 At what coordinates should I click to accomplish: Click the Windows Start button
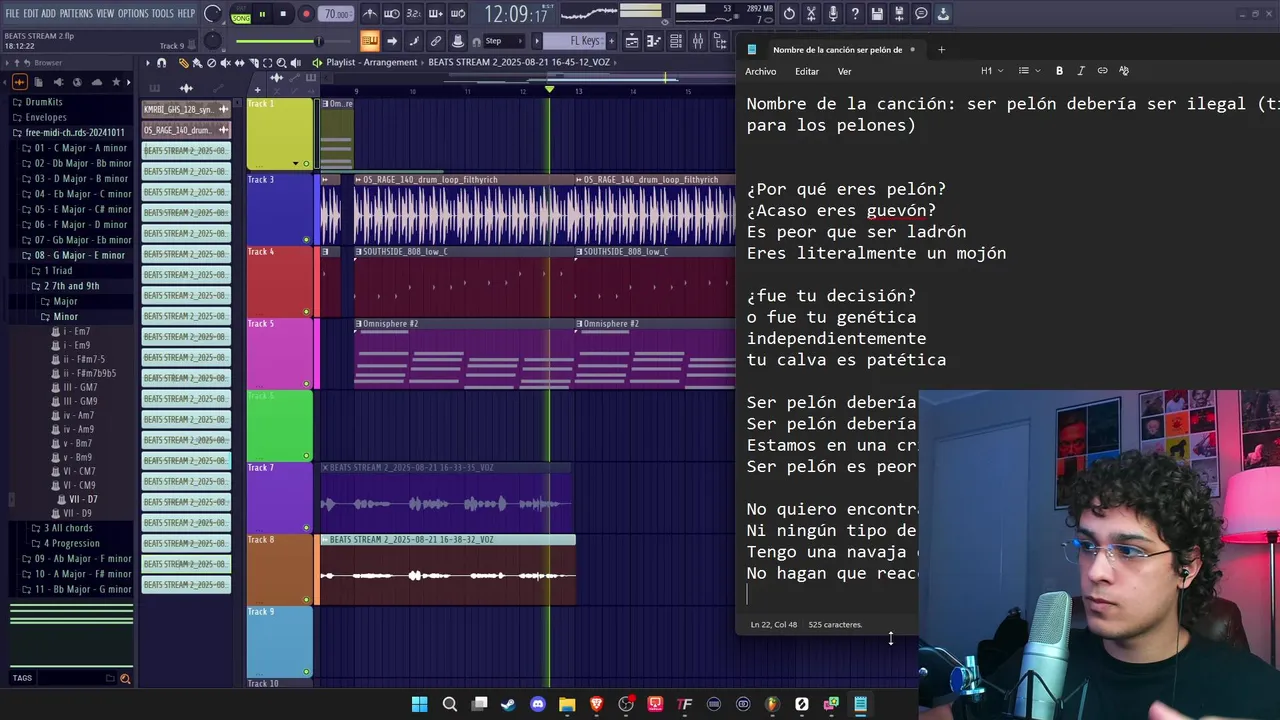coord(420,704)
